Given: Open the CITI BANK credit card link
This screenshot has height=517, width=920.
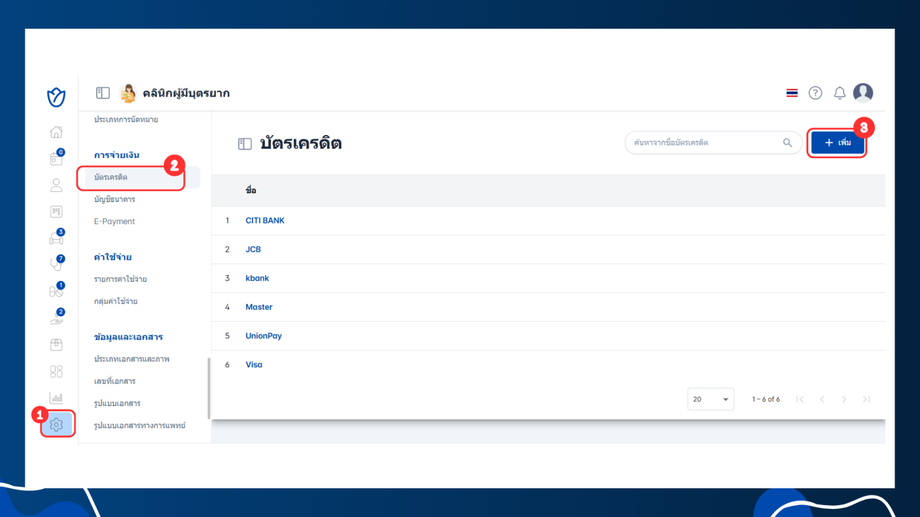Looking at the screenshot, I should coord(265,221).
